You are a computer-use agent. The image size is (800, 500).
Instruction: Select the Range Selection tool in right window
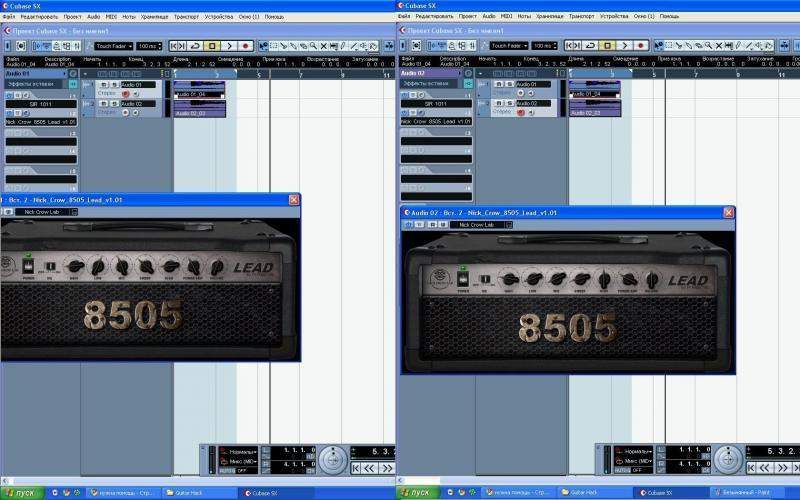pos(669,45)
